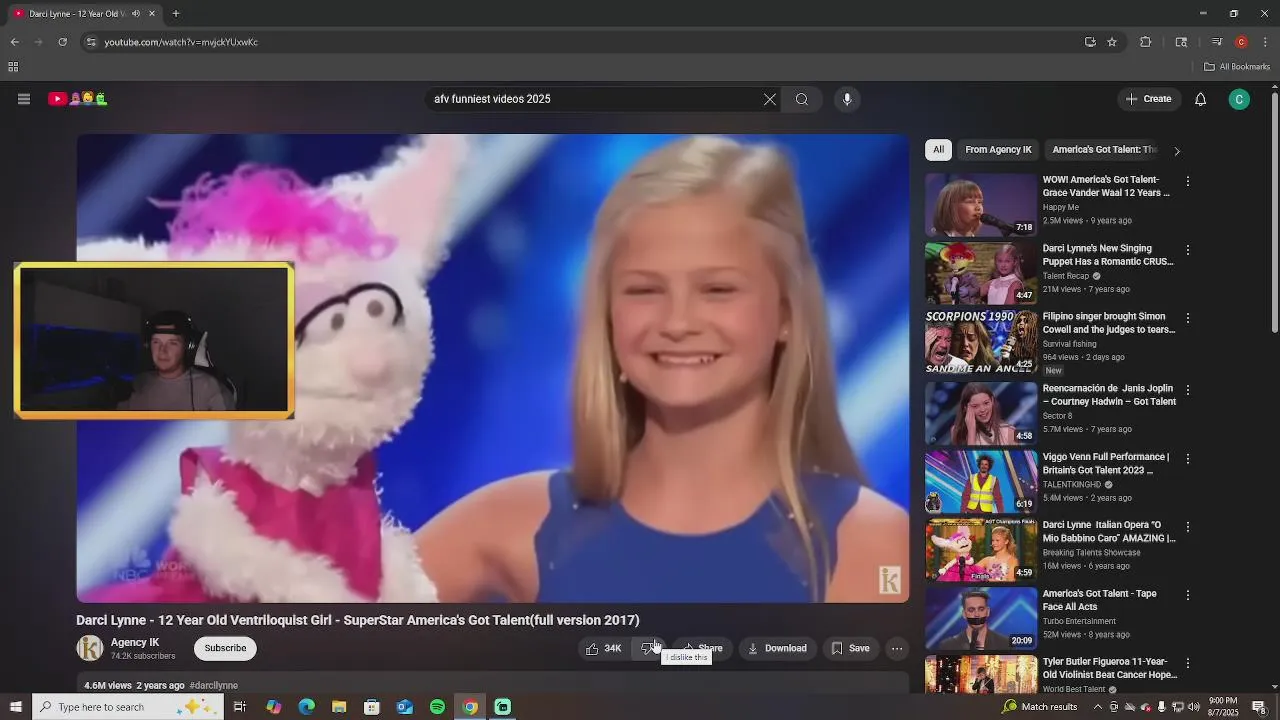
Task: Open the green C YouTube account avatar
Action: 1239,99
